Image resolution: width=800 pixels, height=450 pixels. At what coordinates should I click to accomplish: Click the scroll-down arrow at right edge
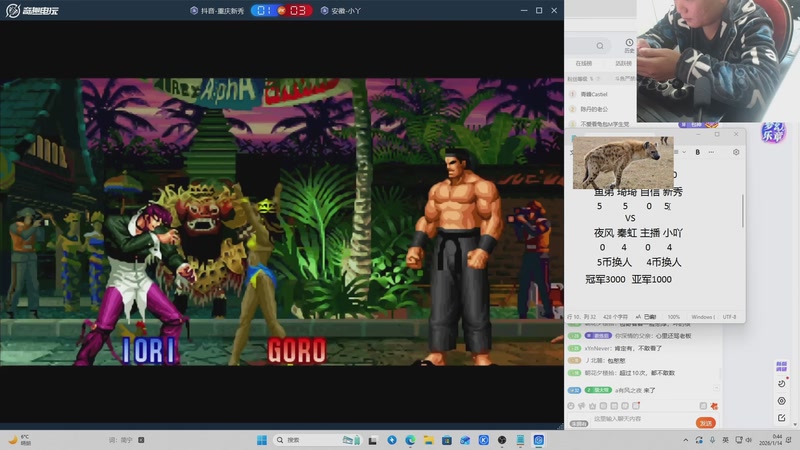794,424
